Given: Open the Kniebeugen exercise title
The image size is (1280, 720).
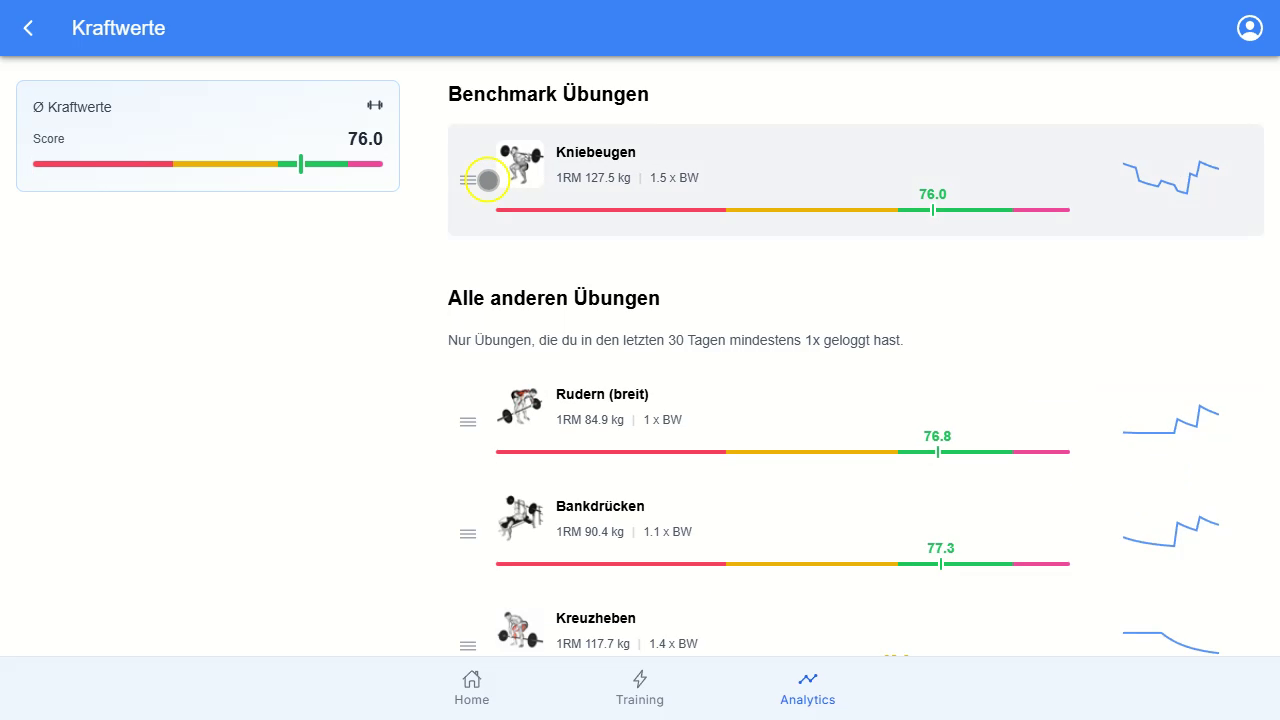Looking at the screenshot, I should coord(596,152).
